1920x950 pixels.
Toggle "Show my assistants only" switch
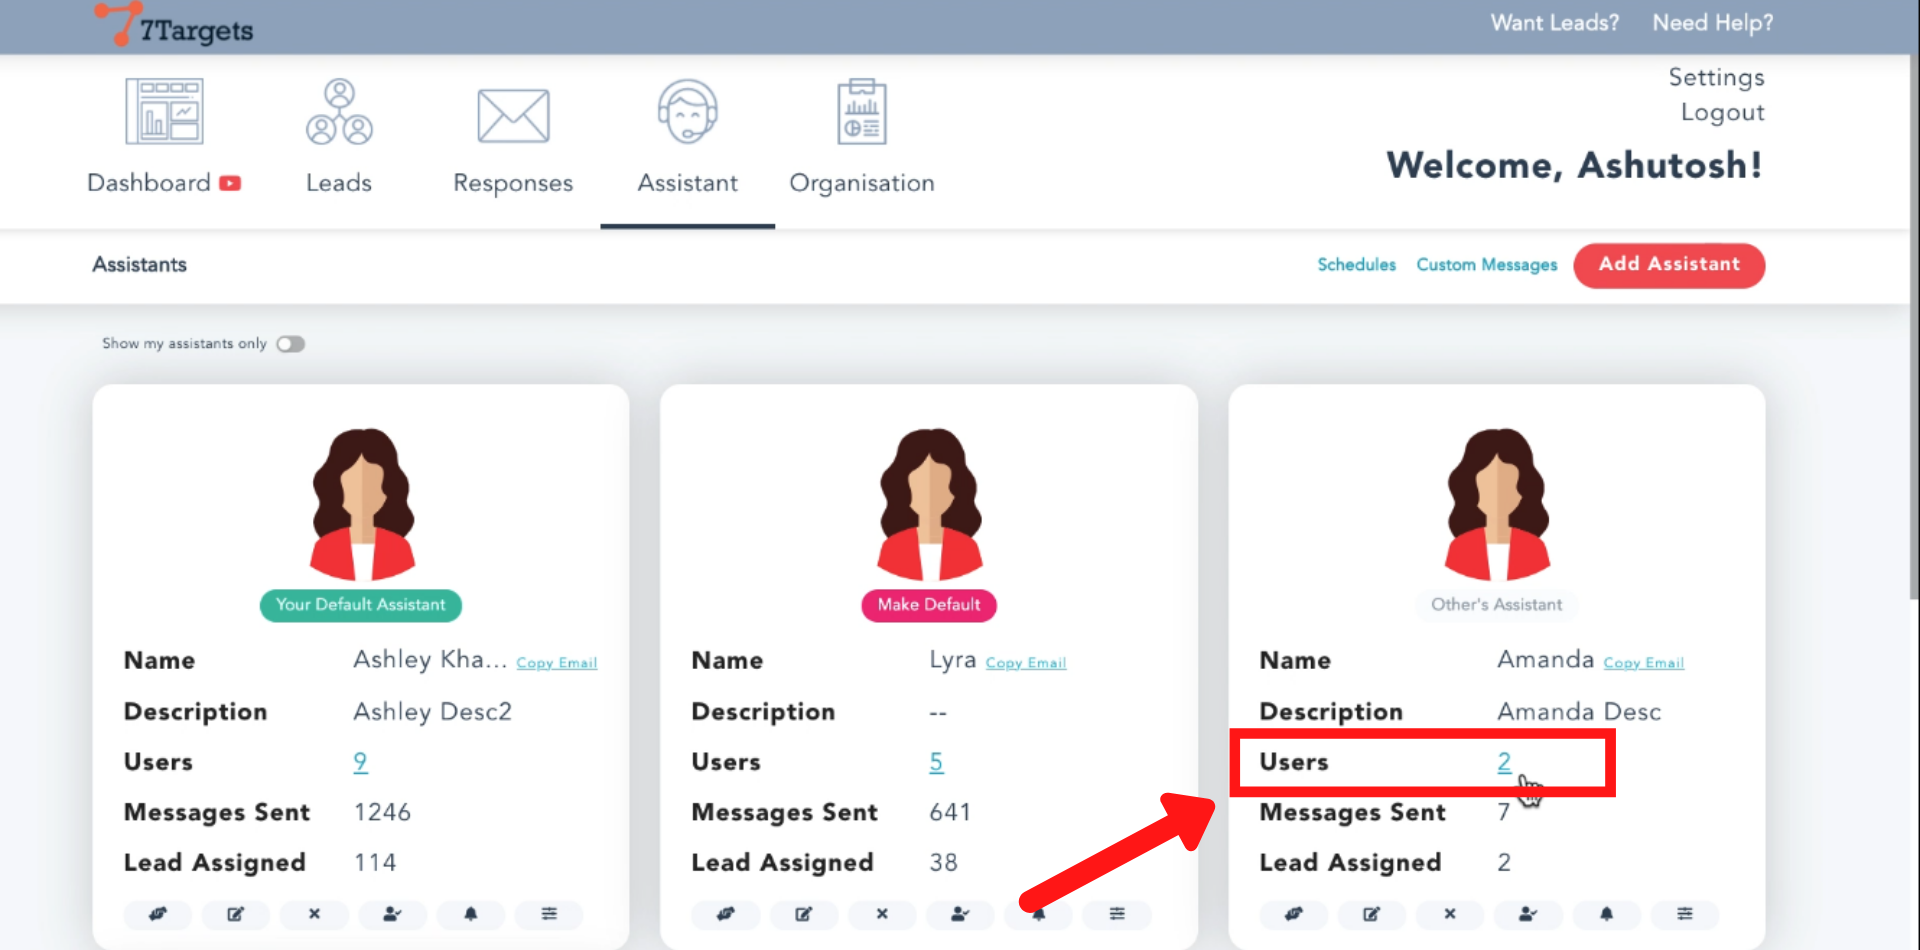pyautogui.click(x=291, y=344)
